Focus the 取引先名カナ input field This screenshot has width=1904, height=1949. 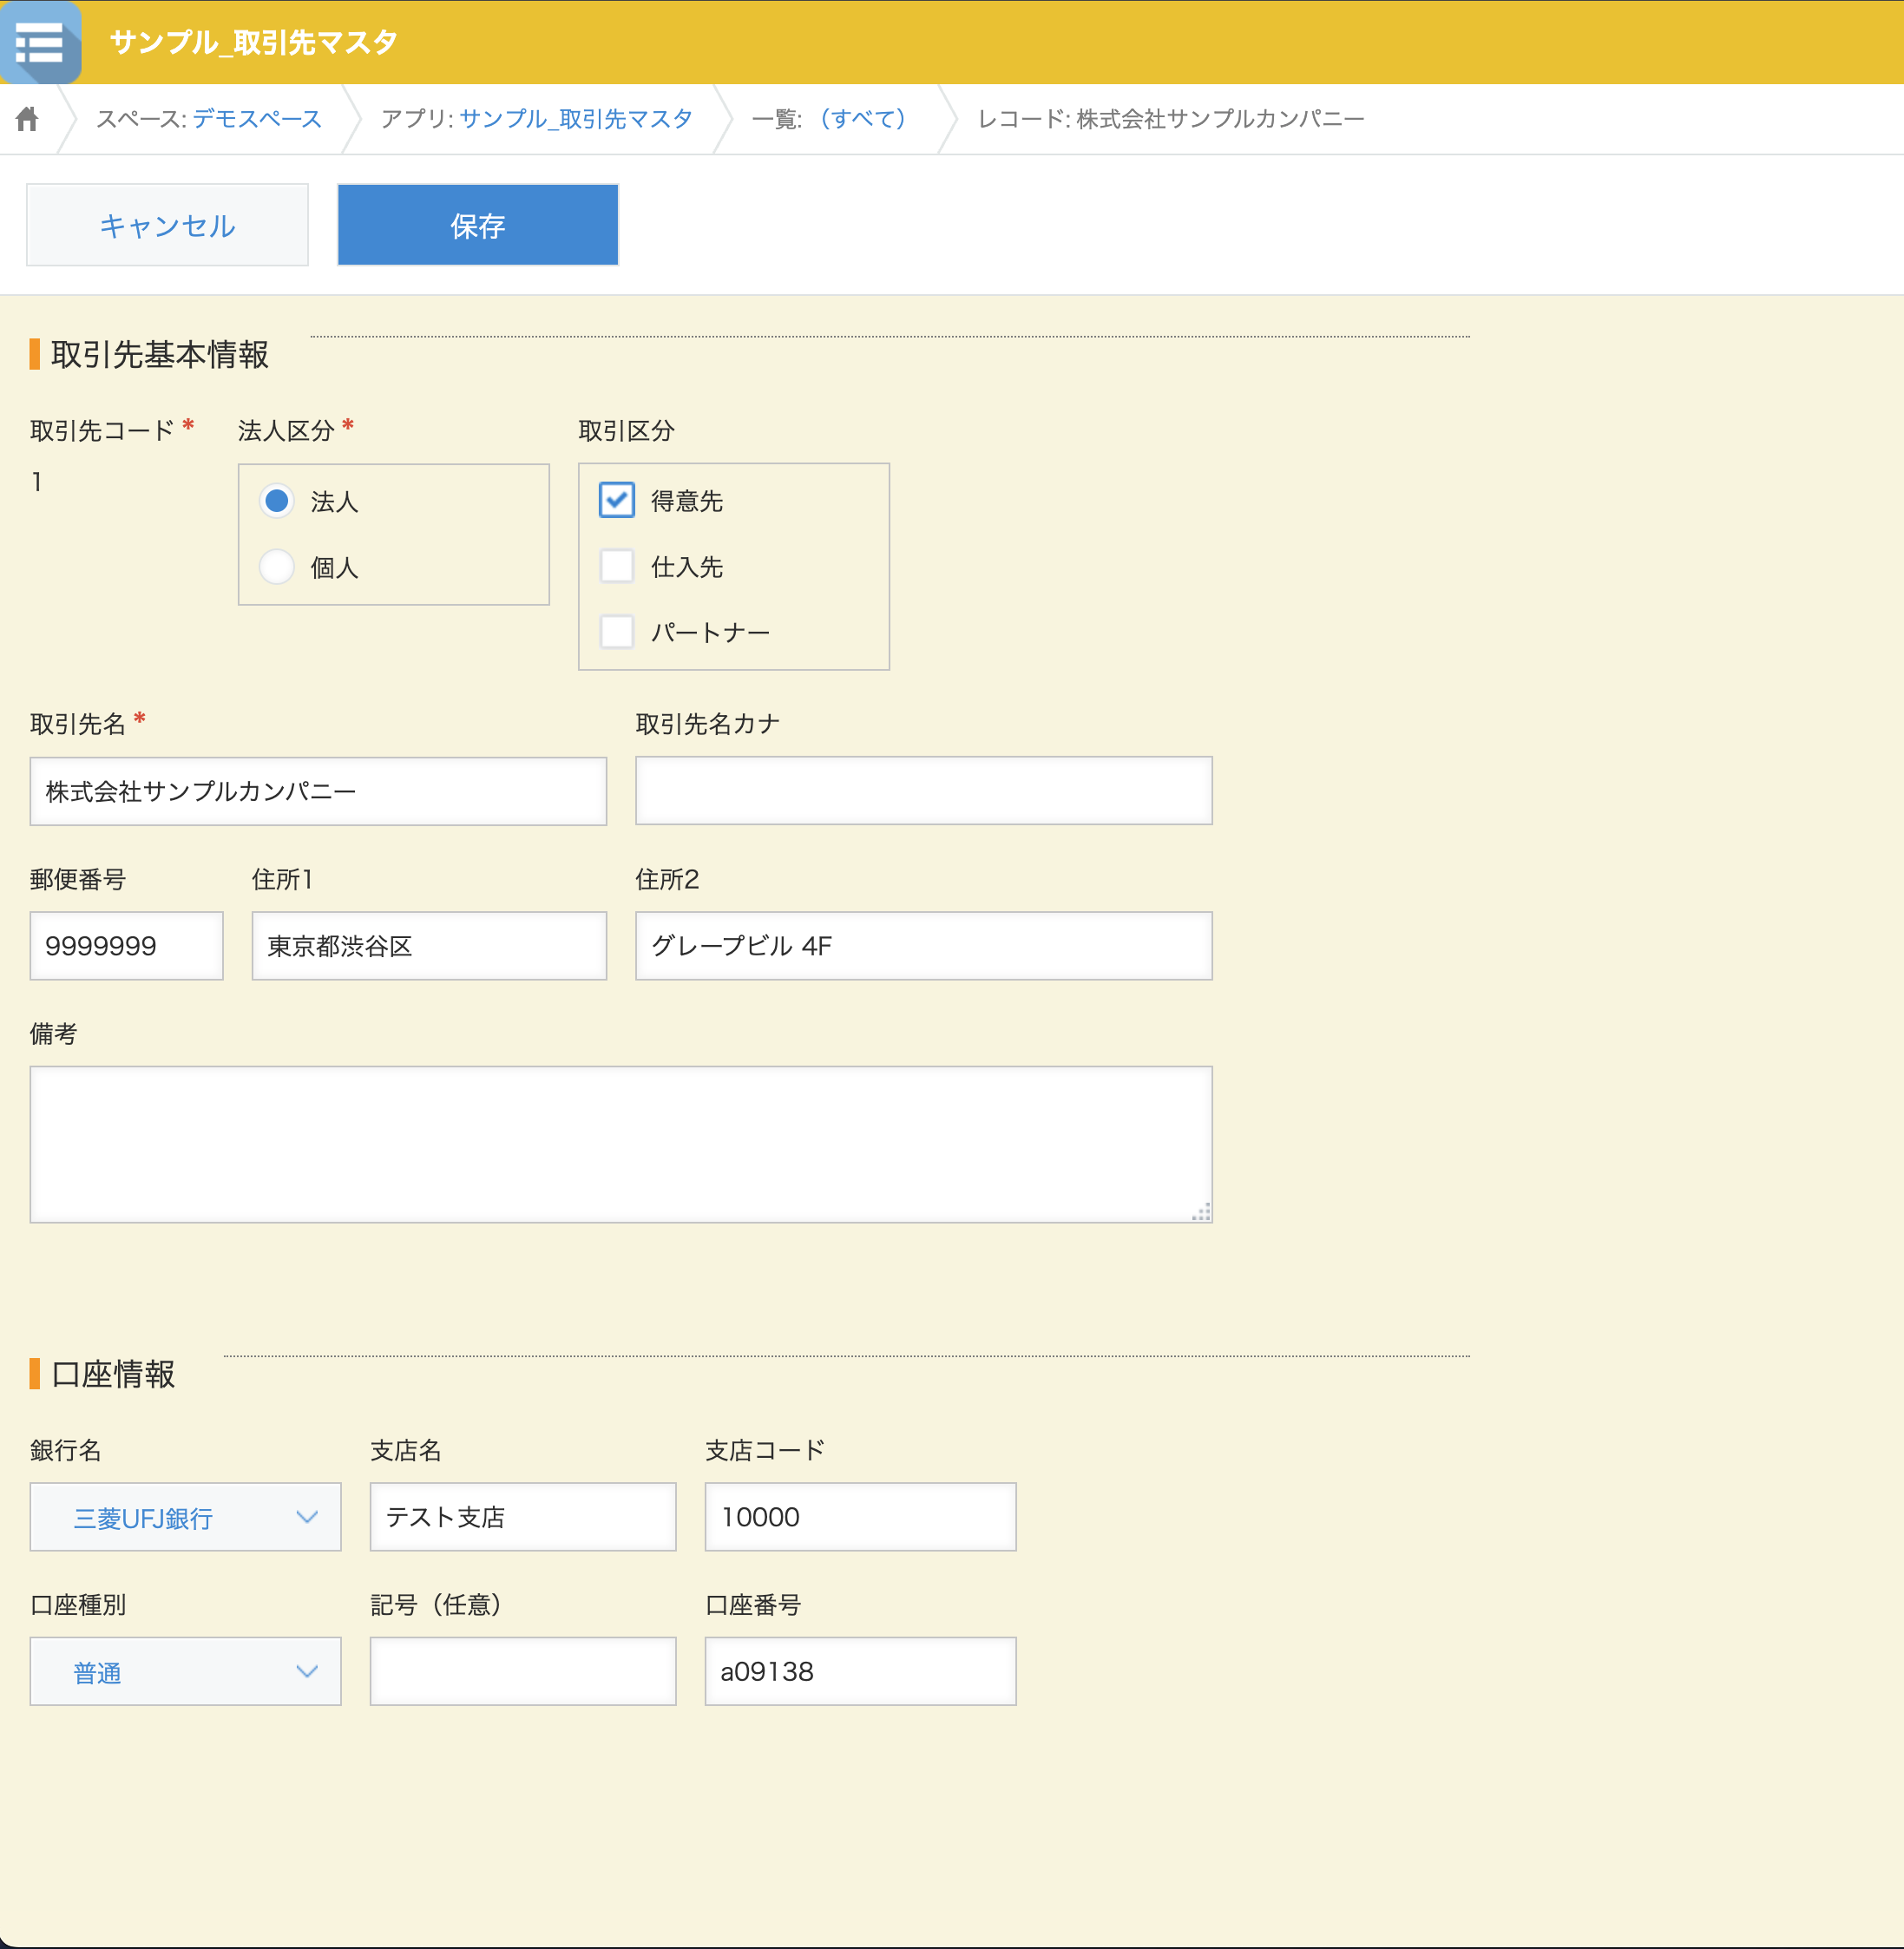pos(923,791)
